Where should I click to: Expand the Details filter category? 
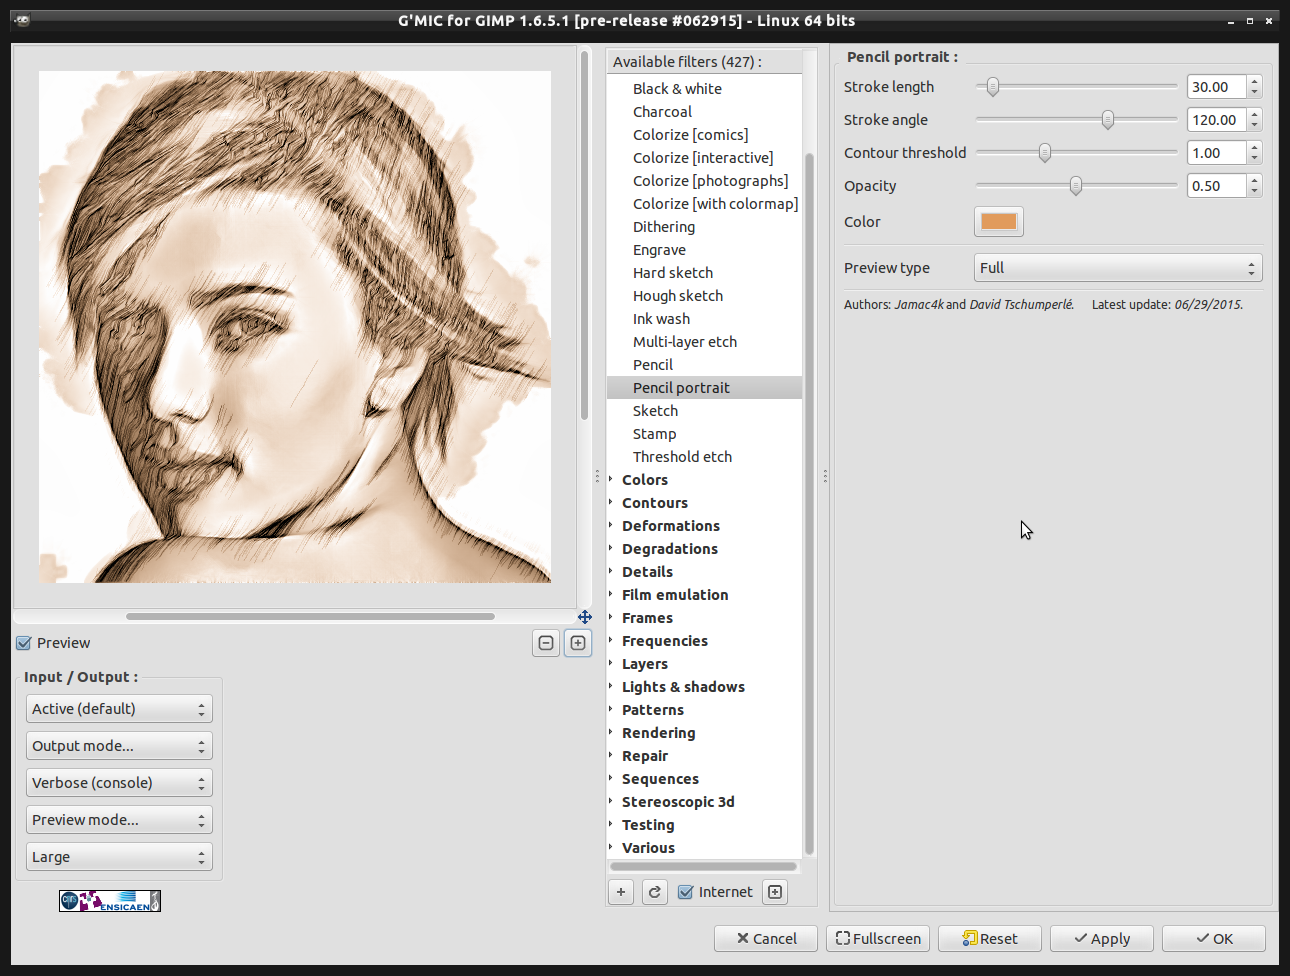(x=611, y=572)
